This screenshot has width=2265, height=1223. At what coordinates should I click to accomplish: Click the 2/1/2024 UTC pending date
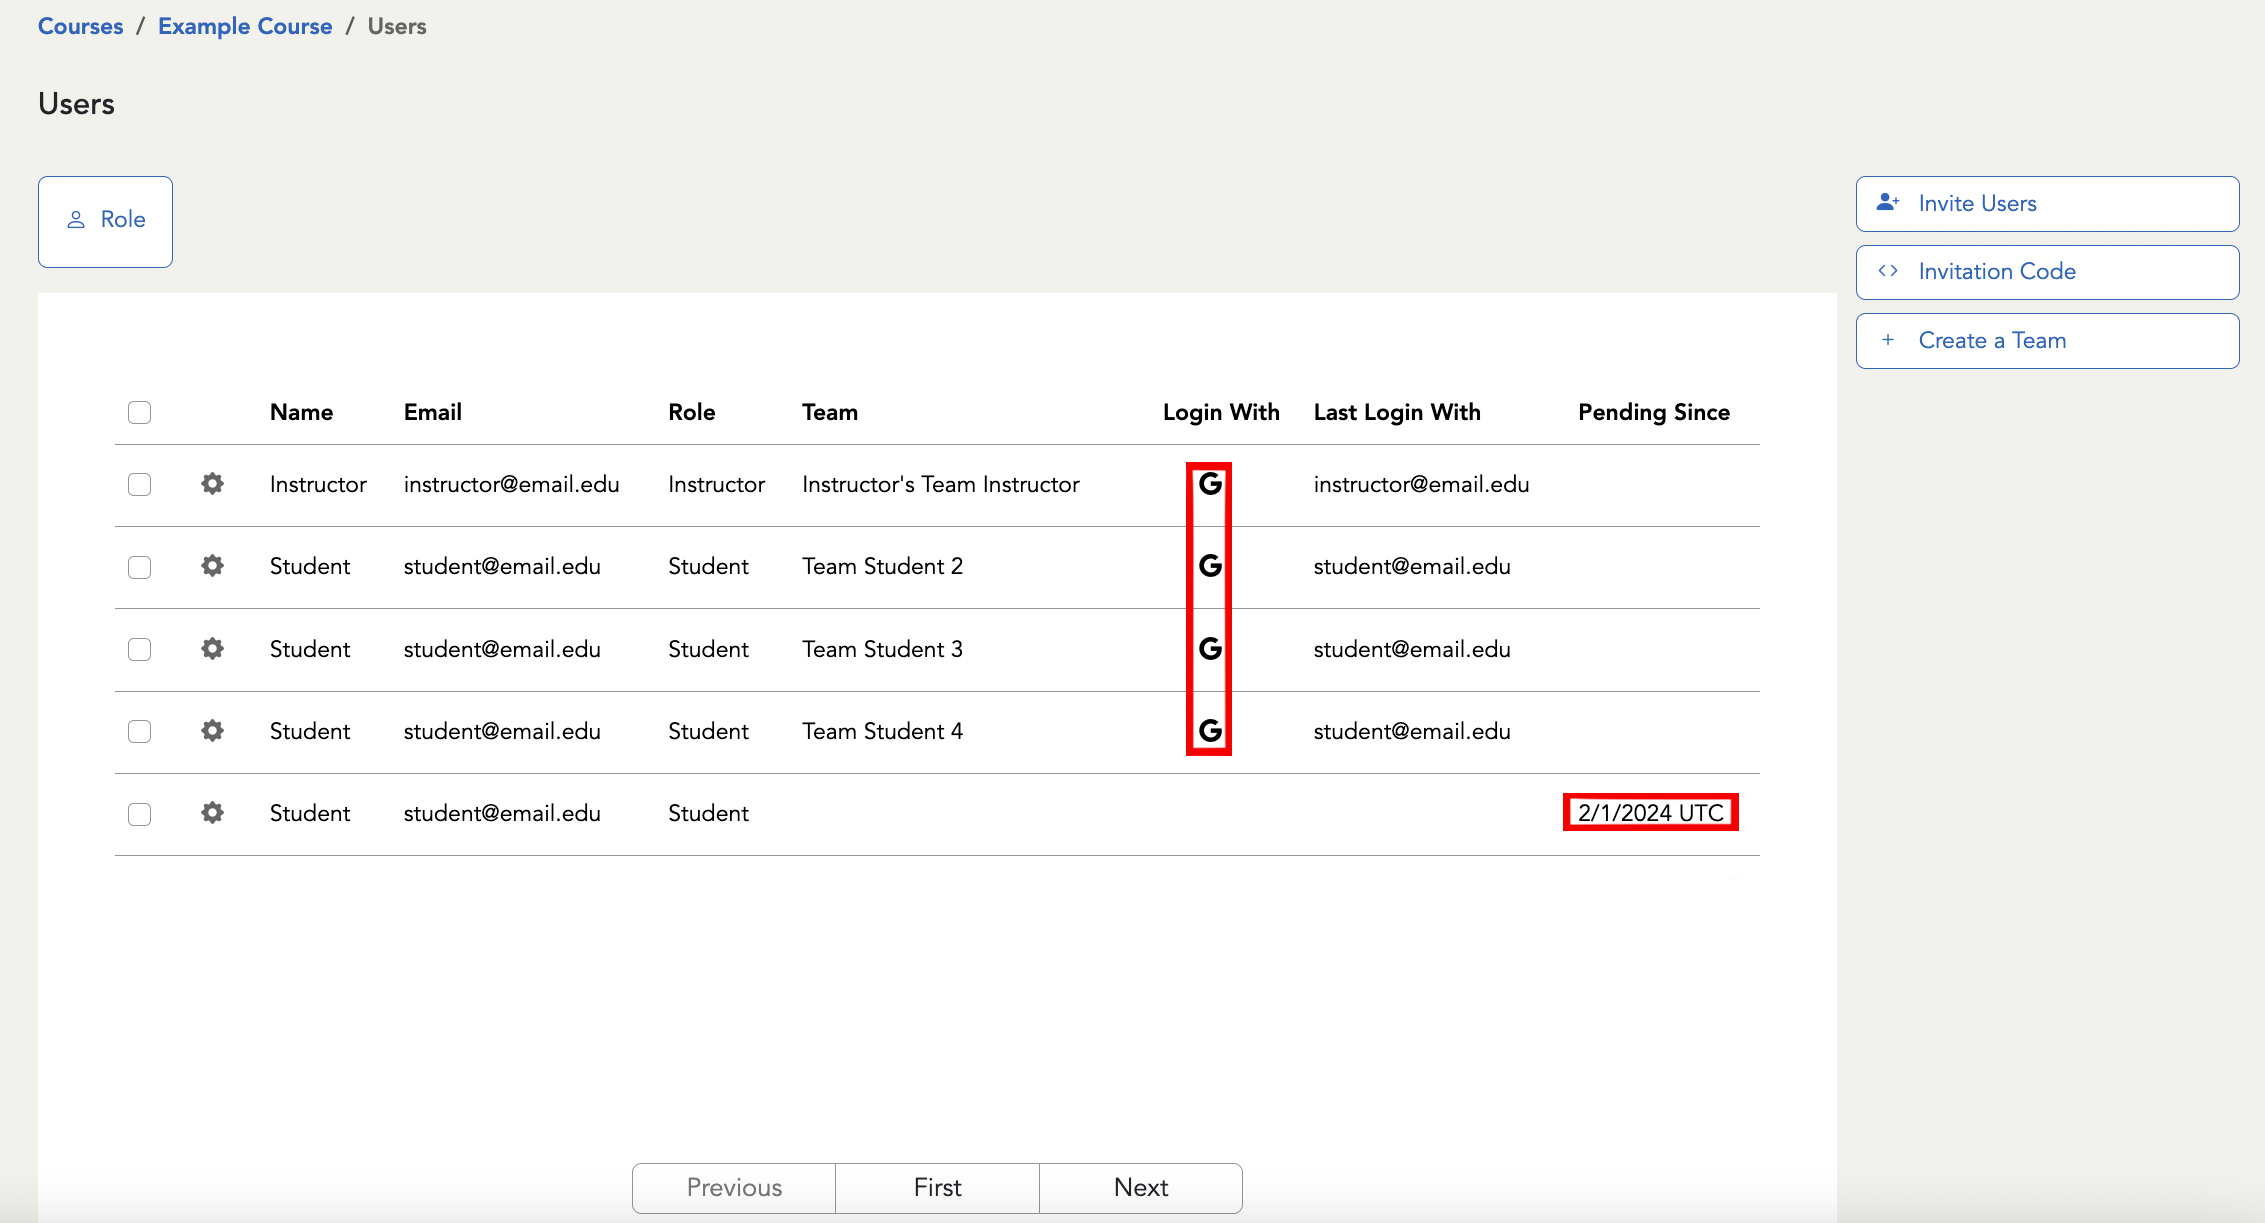point(1651,813)
